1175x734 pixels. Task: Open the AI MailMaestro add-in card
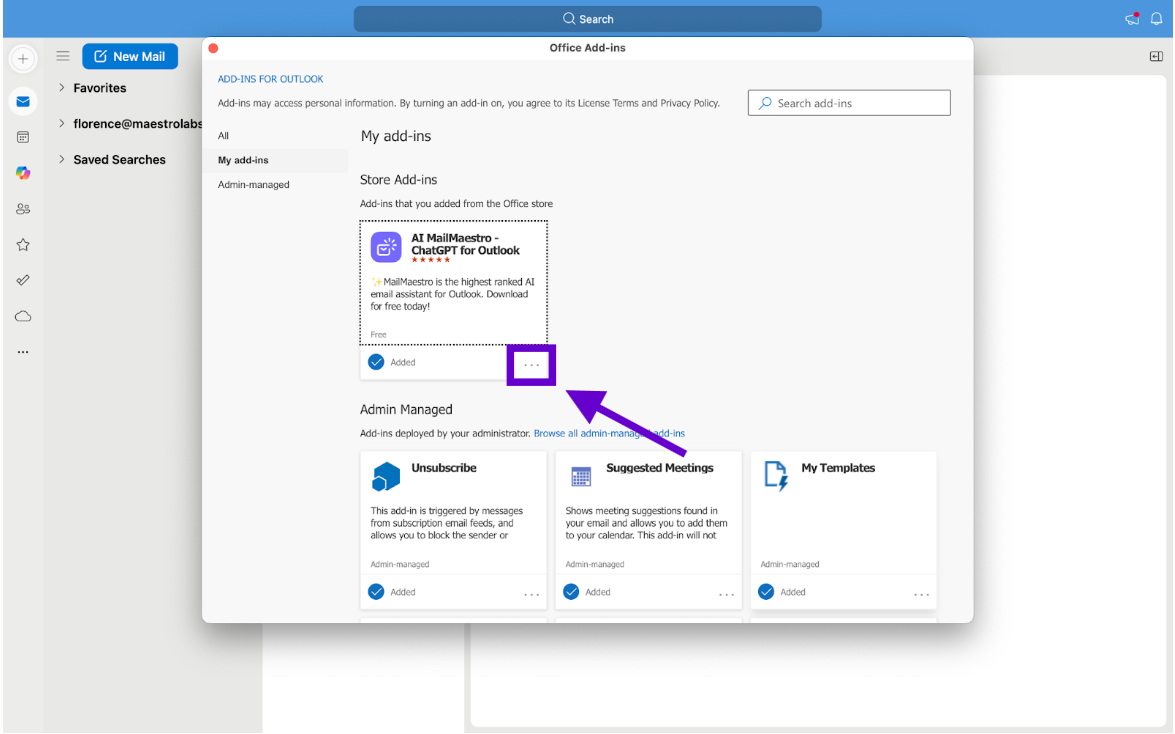coord(453,283)
